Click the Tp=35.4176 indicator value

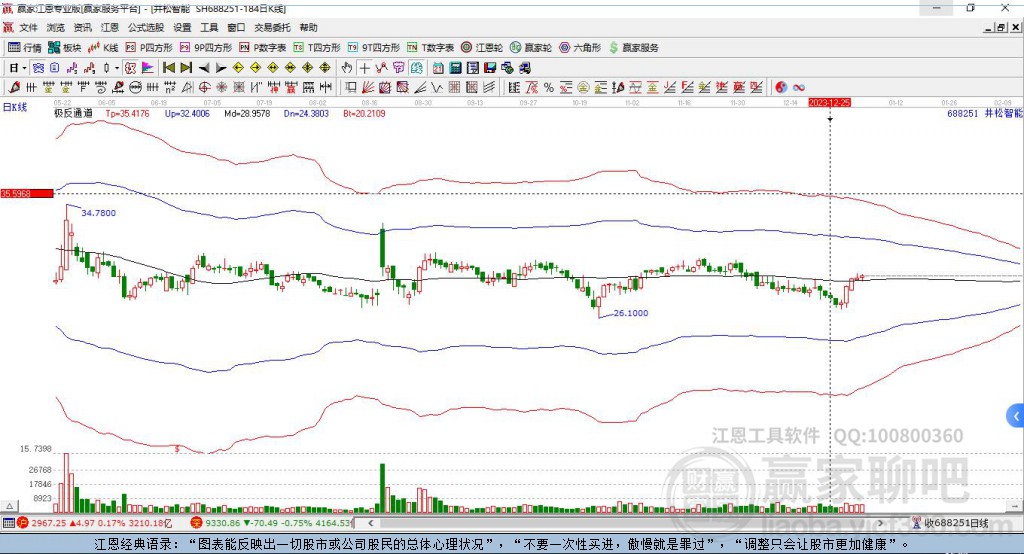click(127, 113)
